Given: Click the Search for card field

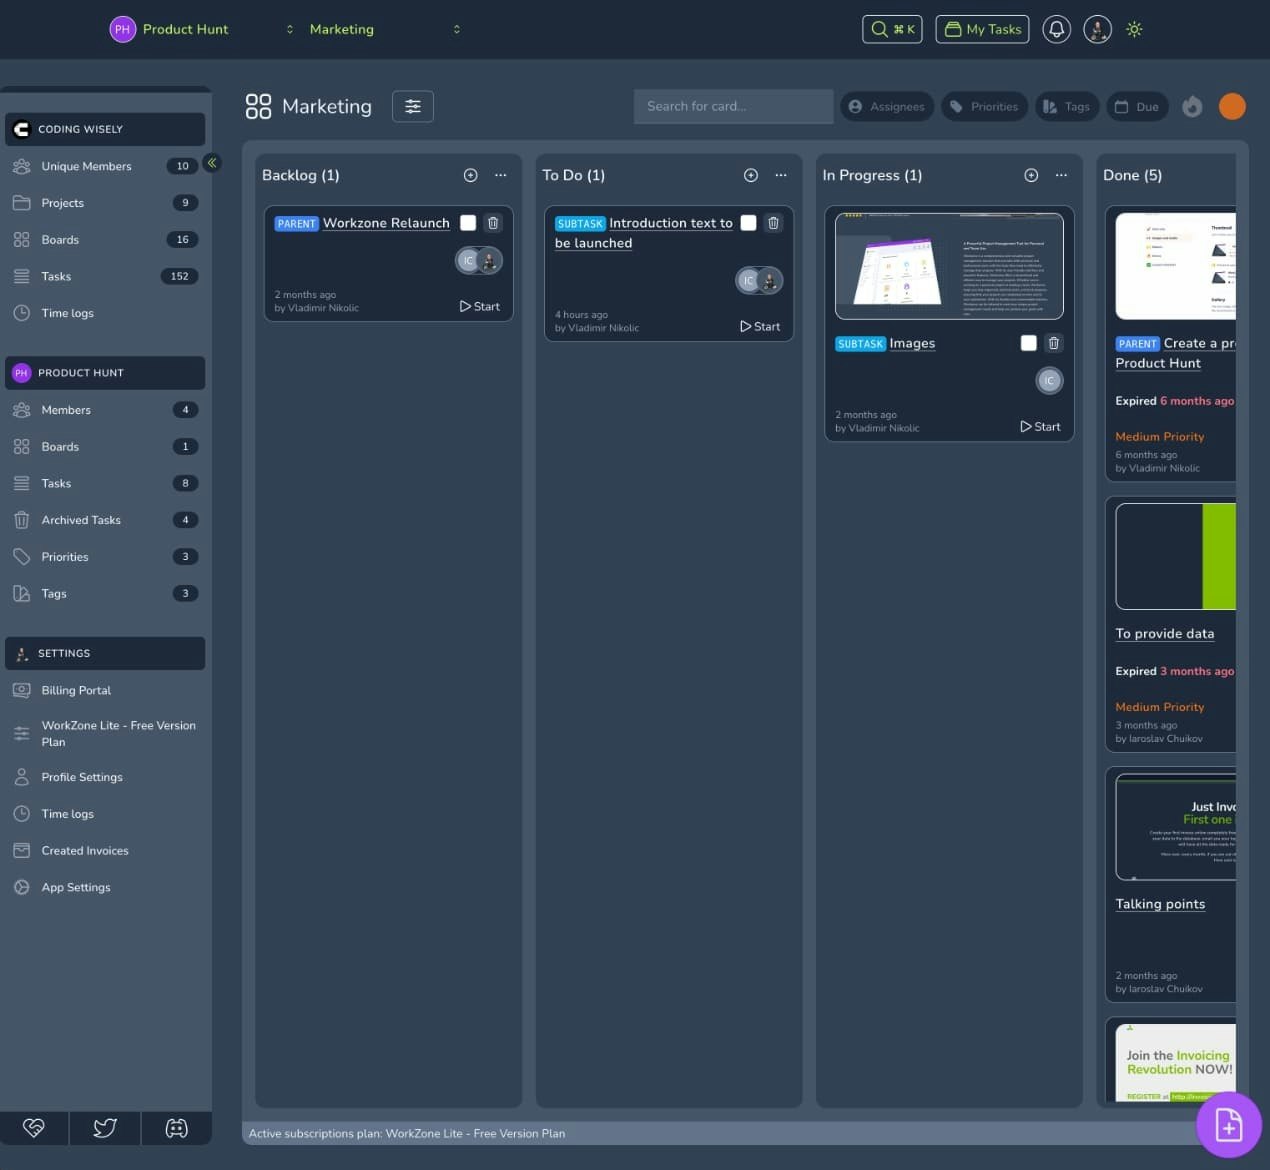Looking at the screenshot, I should coord(733,106).
